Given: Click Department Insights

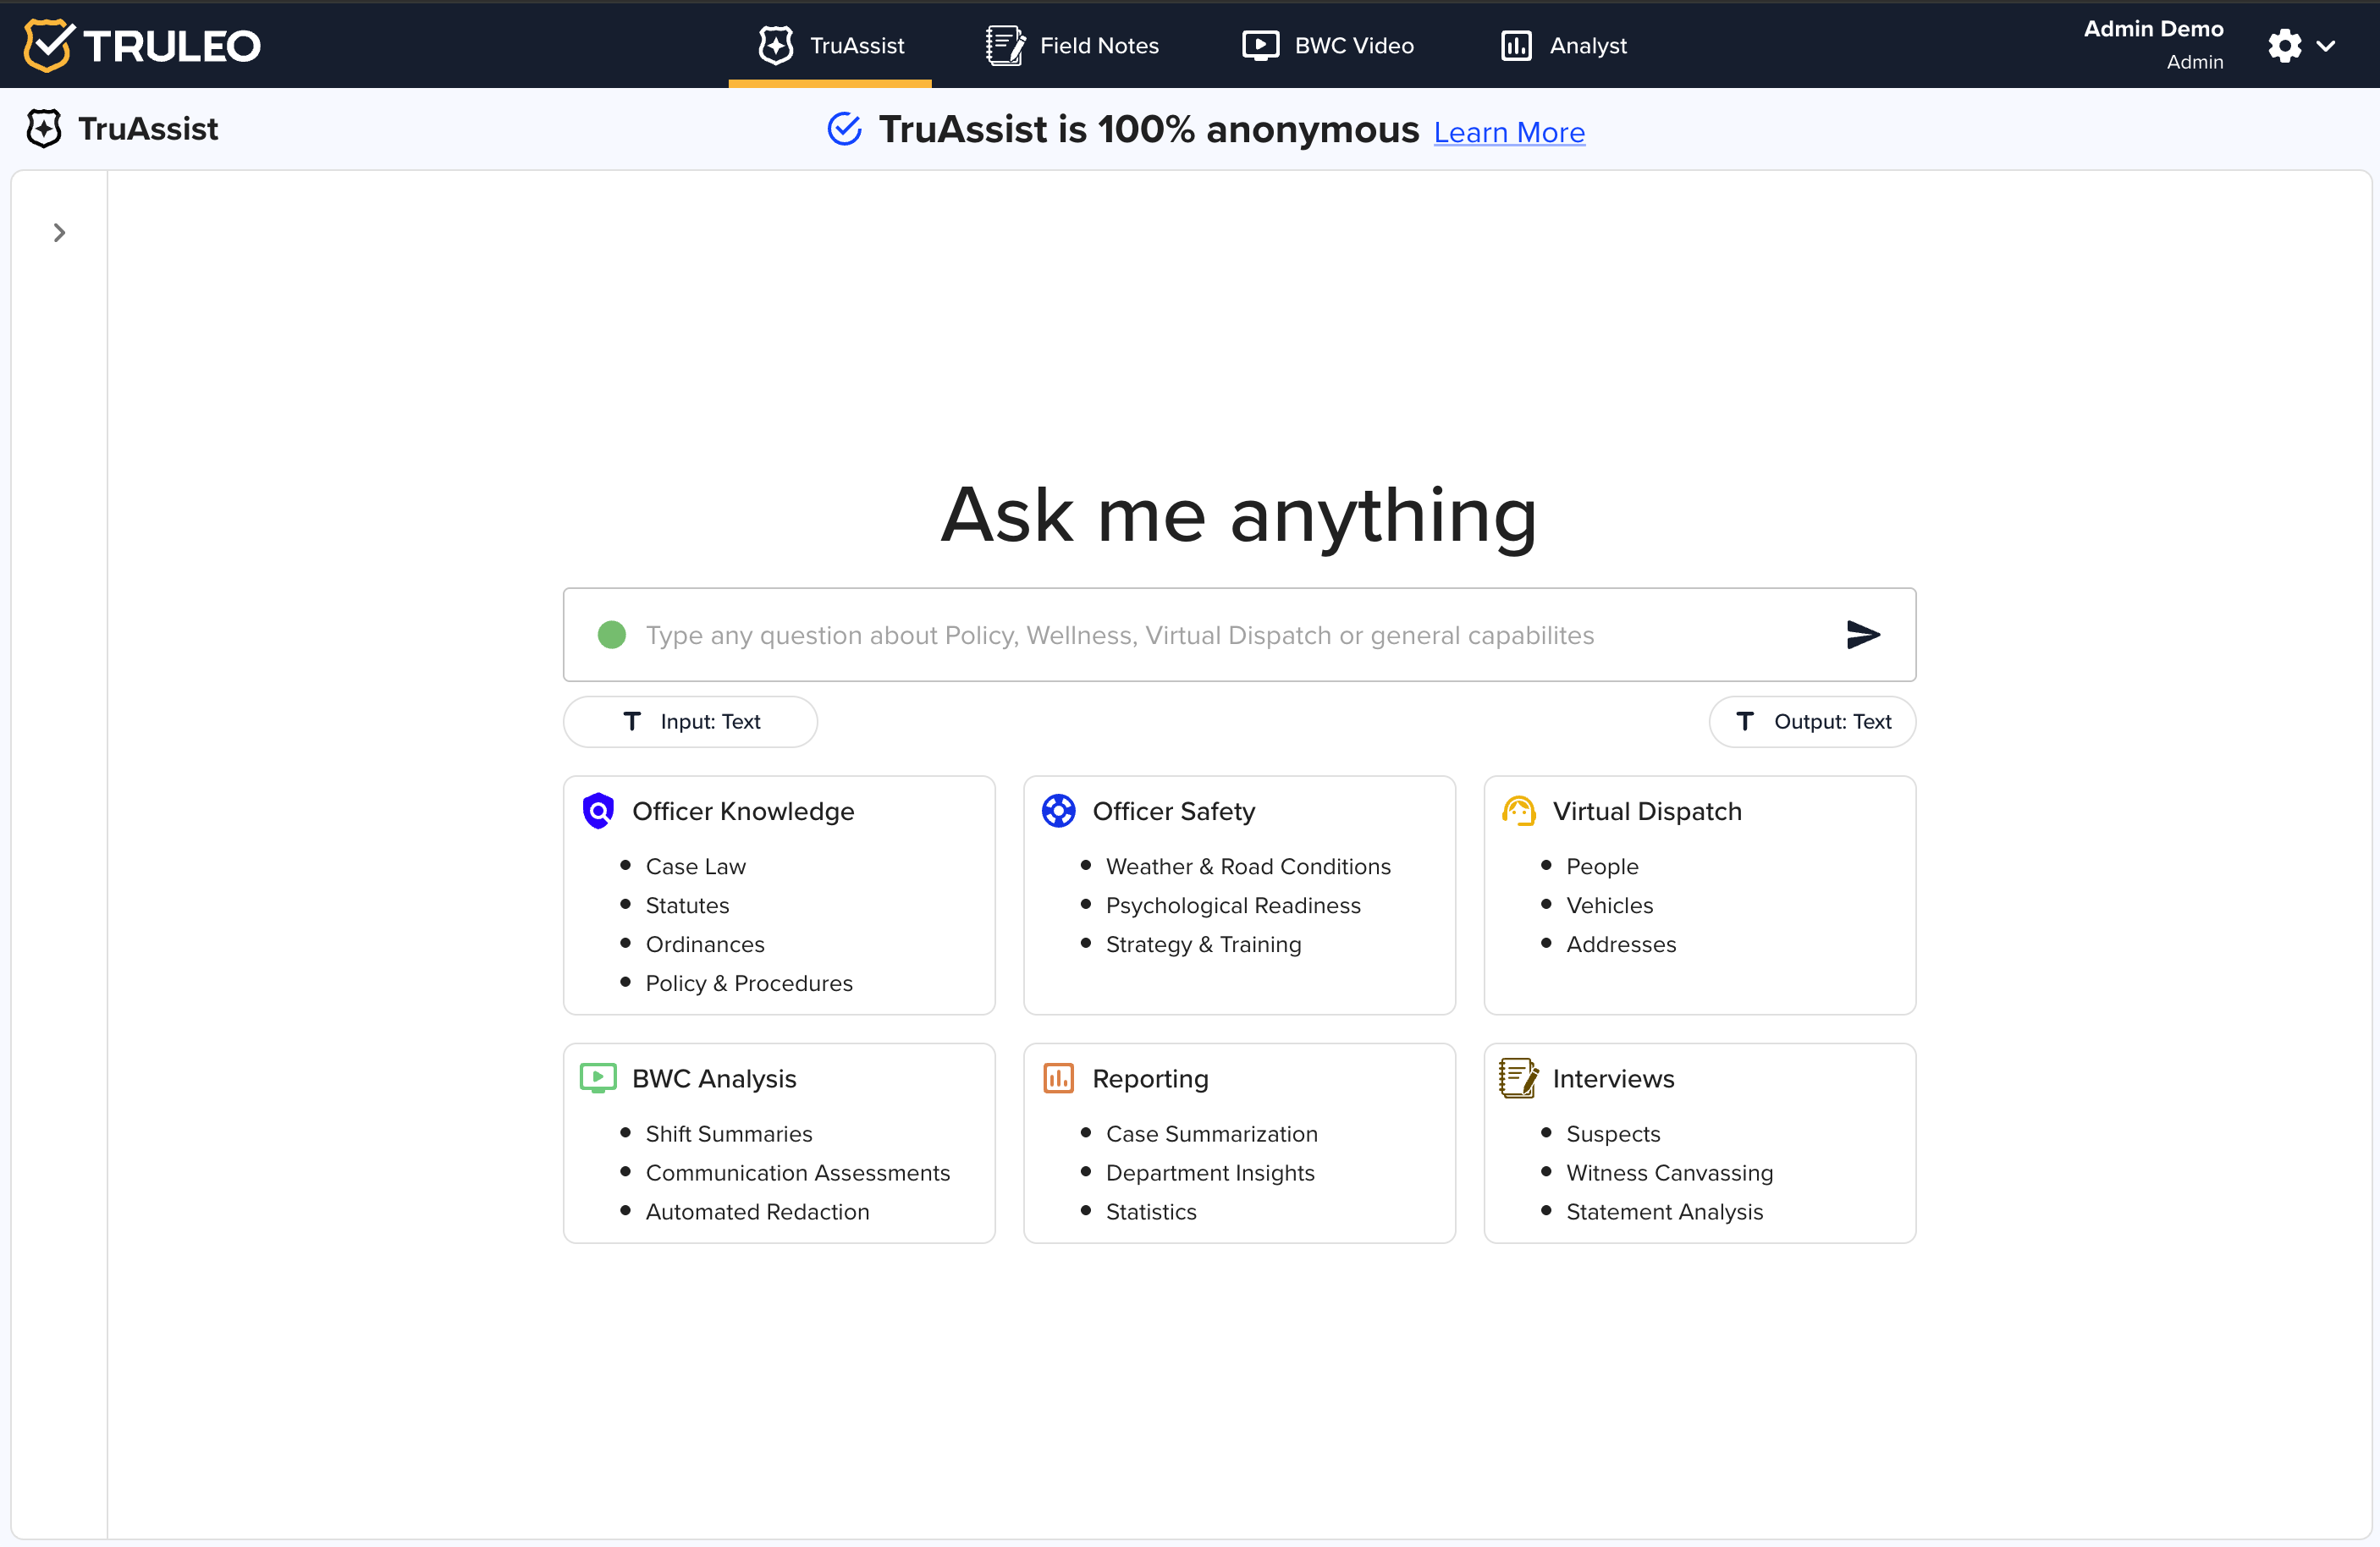Looking at the screenshot, I should point(1210,1172).
